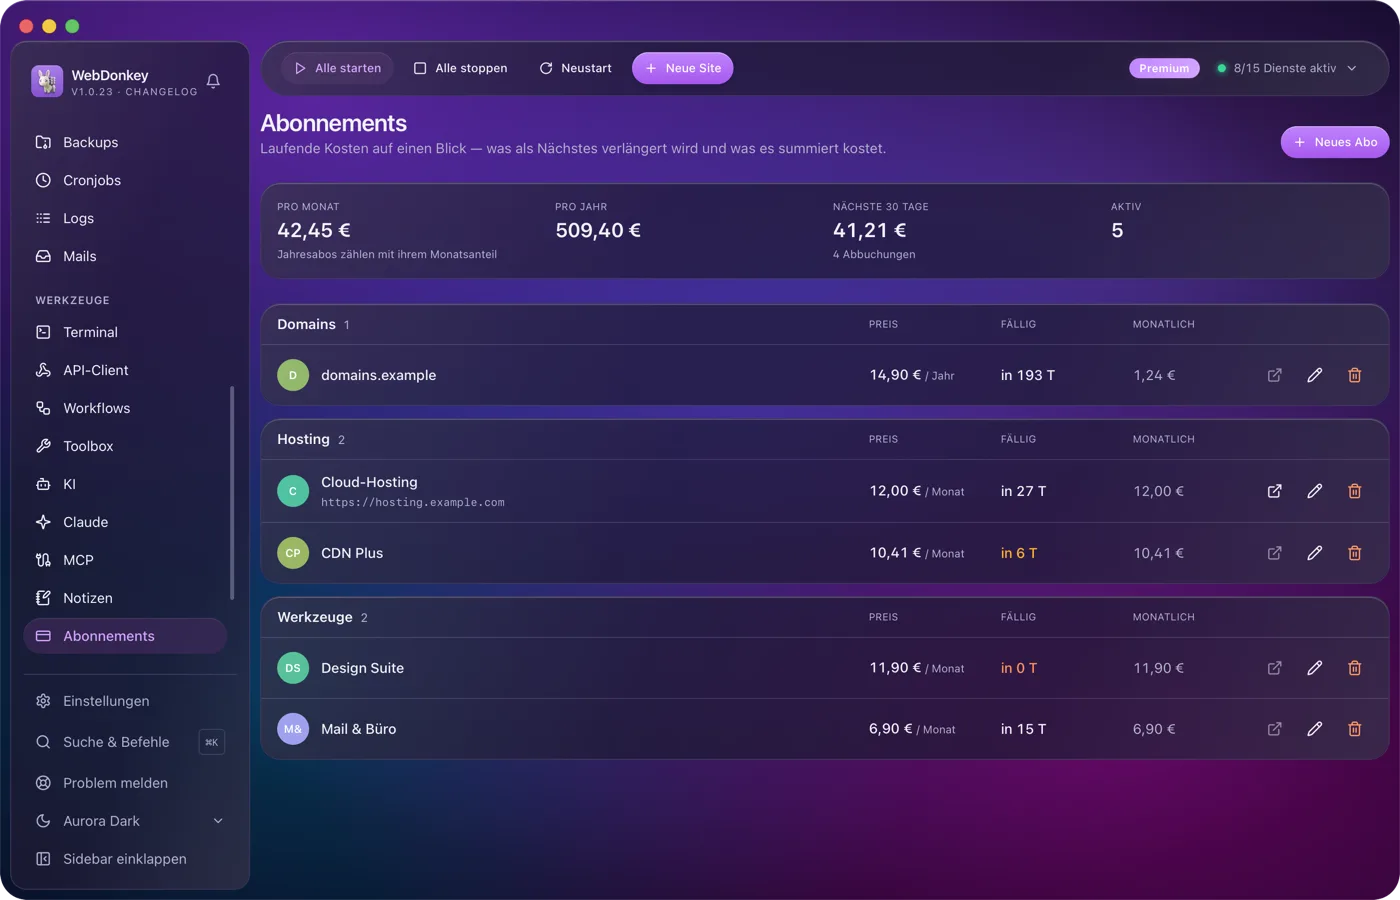Delete the Design Suite subscription
The height and width of the screenshot is (900, 1400).
click(1355, 668)
